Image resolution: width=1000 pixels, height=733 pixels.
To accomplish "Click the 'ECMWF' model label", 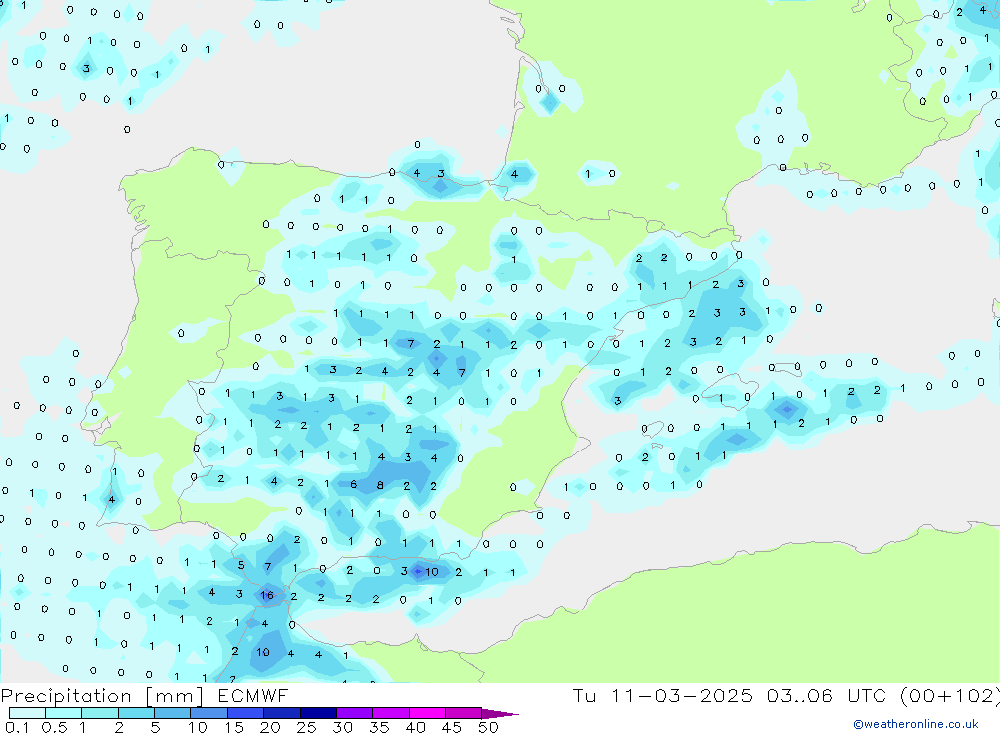I will pos(253,695).
